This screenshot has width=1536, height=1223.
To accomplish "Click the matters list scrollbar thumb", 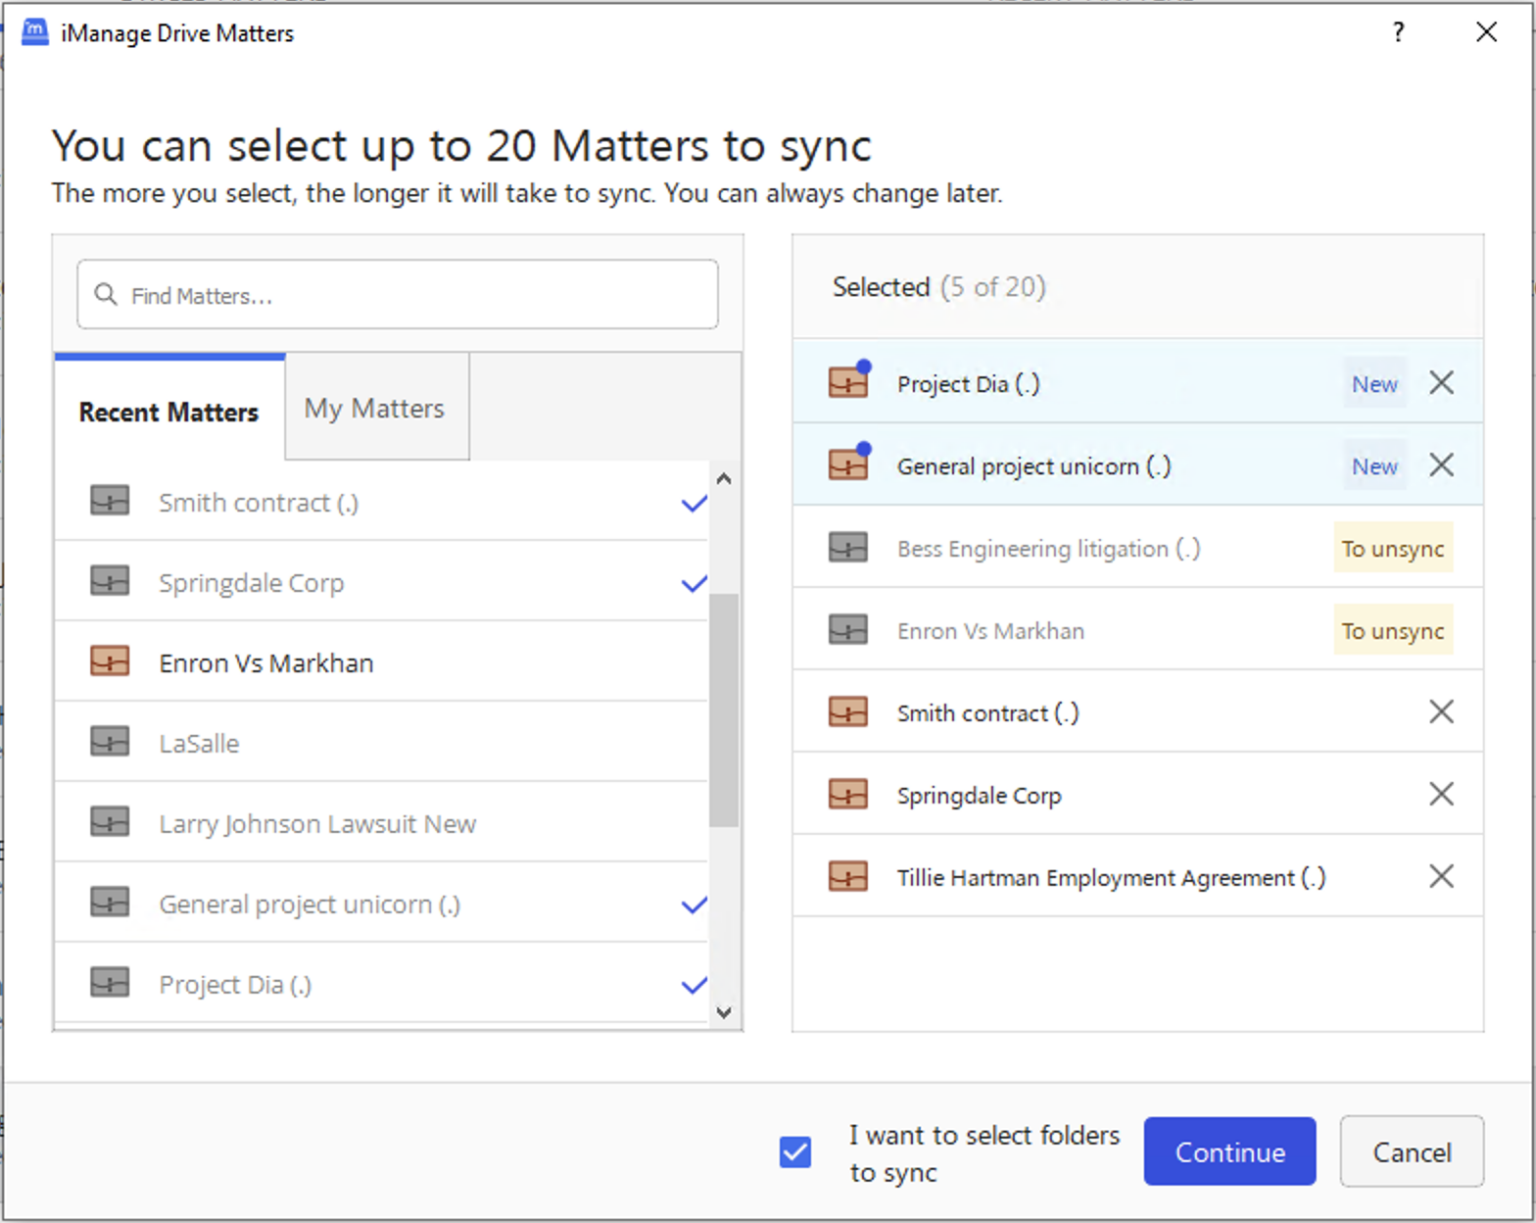I will coord(724,710).
